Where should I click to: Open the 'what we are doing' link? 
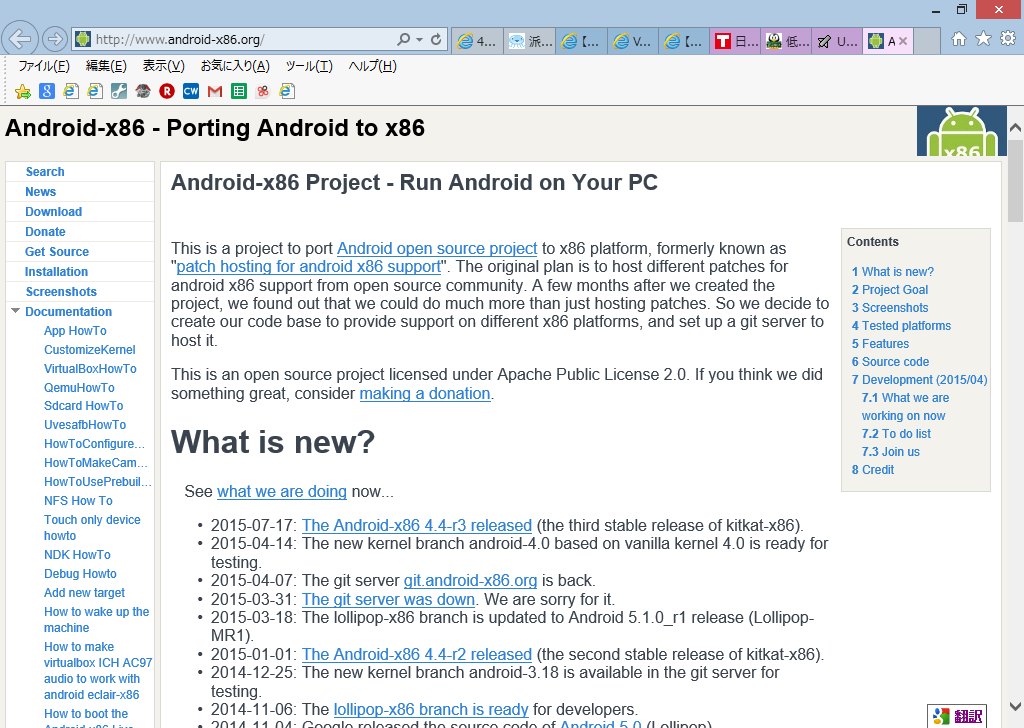point(281,491)
